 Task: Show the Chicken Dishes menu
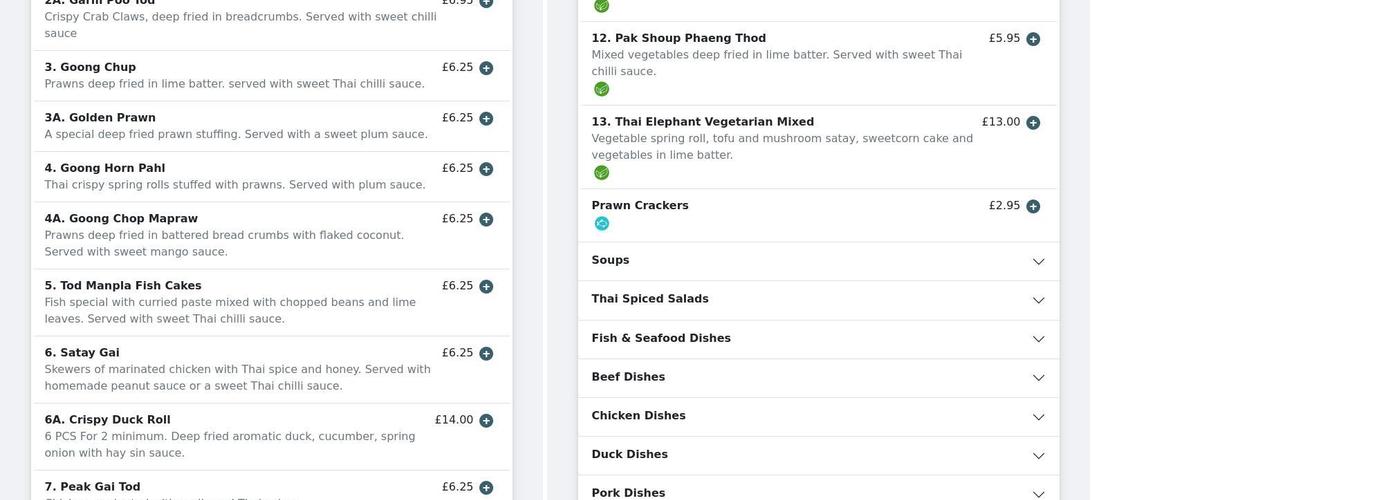point(1038,417)
